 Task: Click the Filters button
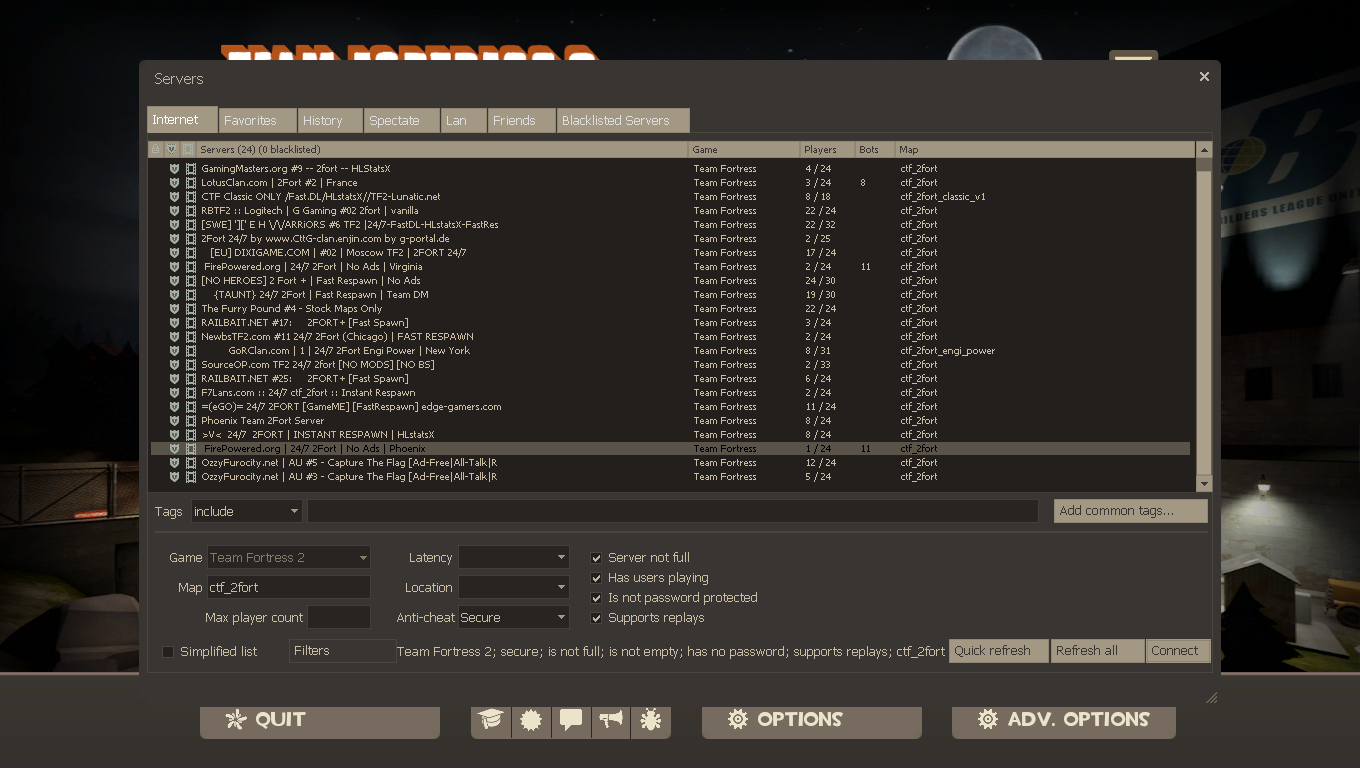(342, 651)
